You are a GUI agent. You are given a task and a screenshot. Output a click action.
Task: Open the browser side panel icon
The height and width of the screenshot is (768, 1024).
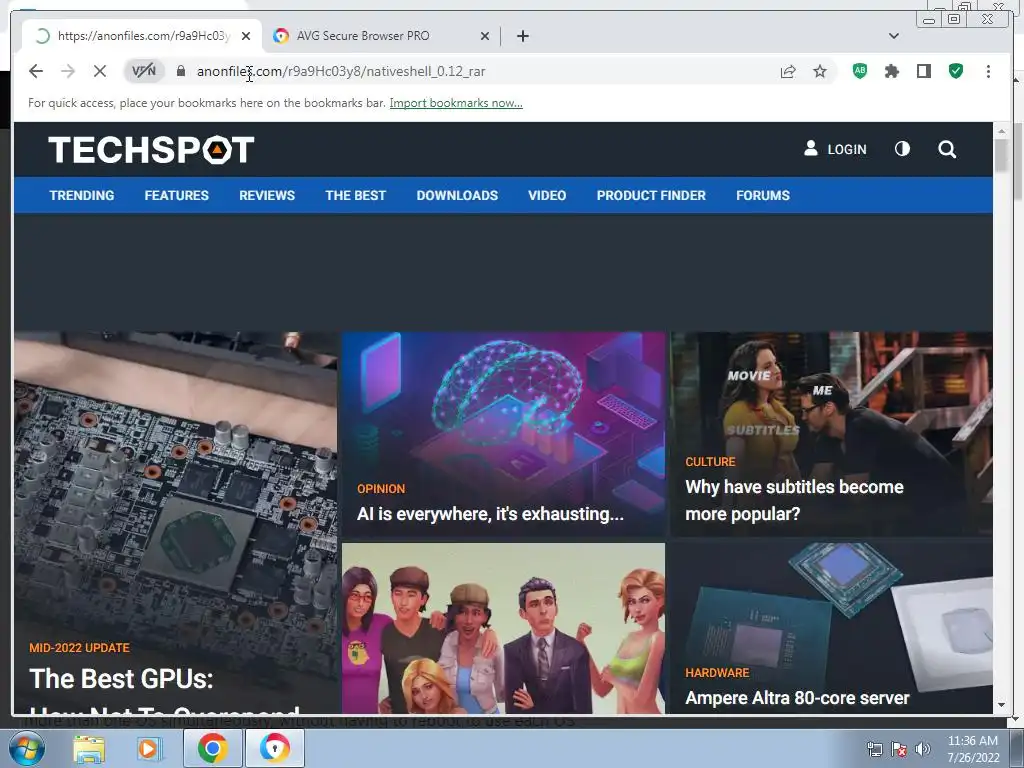(923, 71)
